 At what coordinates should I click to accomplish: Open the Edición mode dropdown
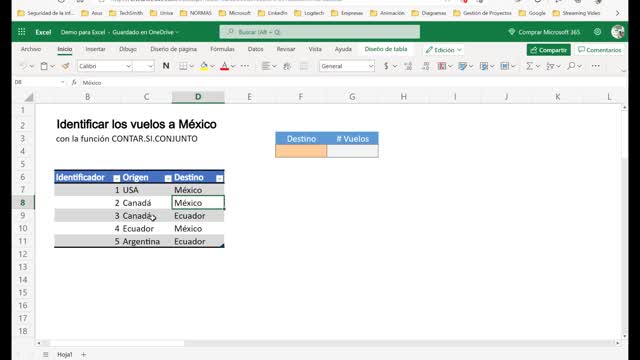(x=443, y=50)
